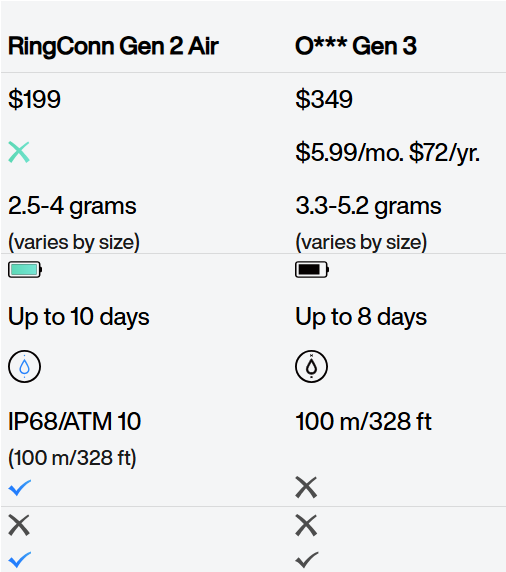This screenshot has height=572, width=506.
Task: Click the $5.99/mo. $72/yr. subscription text
Action: 387,153
